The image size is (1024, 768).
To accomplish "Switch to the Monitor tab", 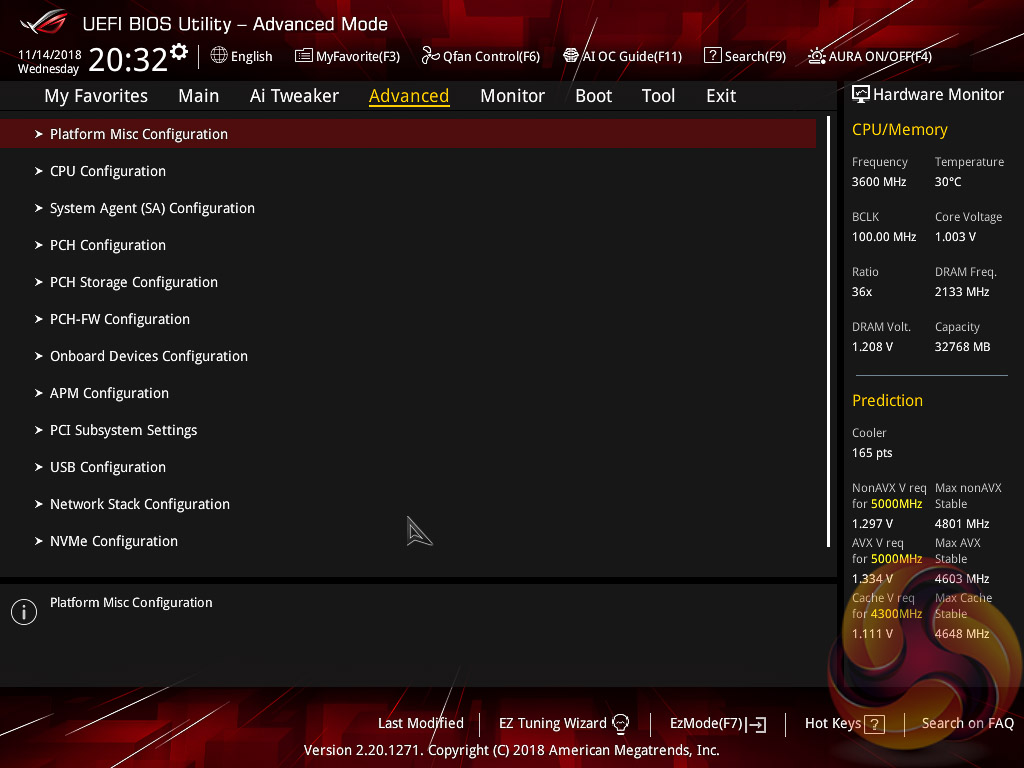I will click(513, 96).
